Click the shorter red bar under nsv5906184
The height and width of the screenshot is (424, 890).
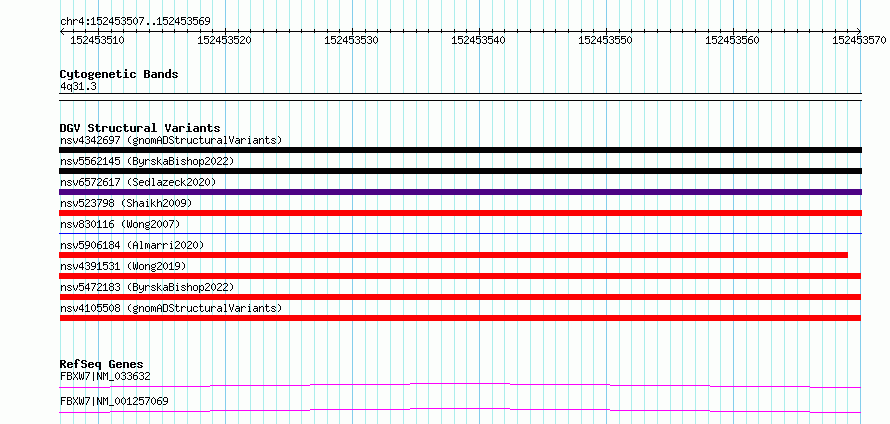454,255
